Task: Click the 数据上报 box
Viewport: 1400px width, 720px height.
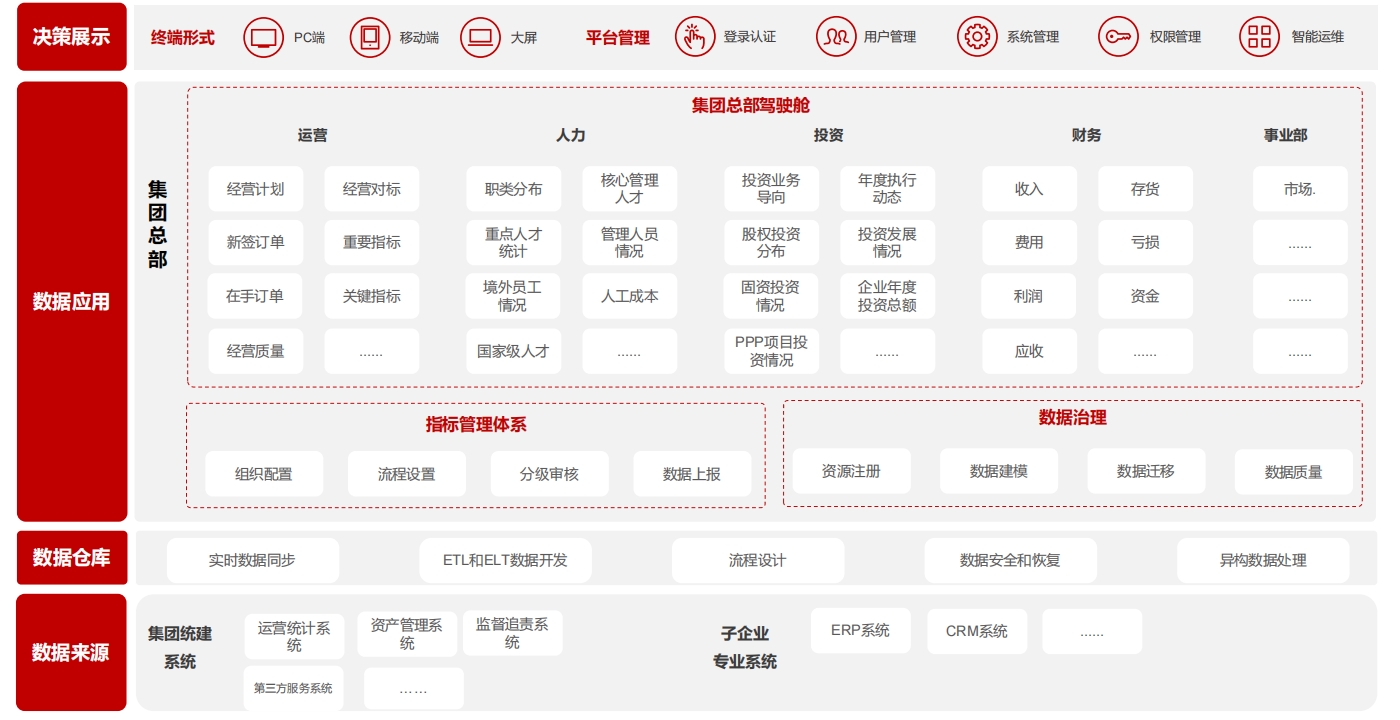Action: tap(692, 474)
